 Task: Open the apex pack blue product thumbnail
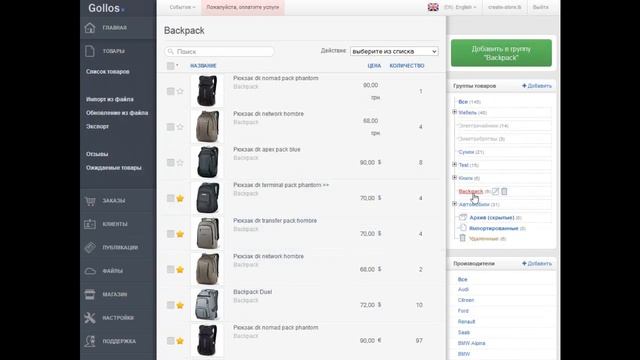(x=207, y=162)
